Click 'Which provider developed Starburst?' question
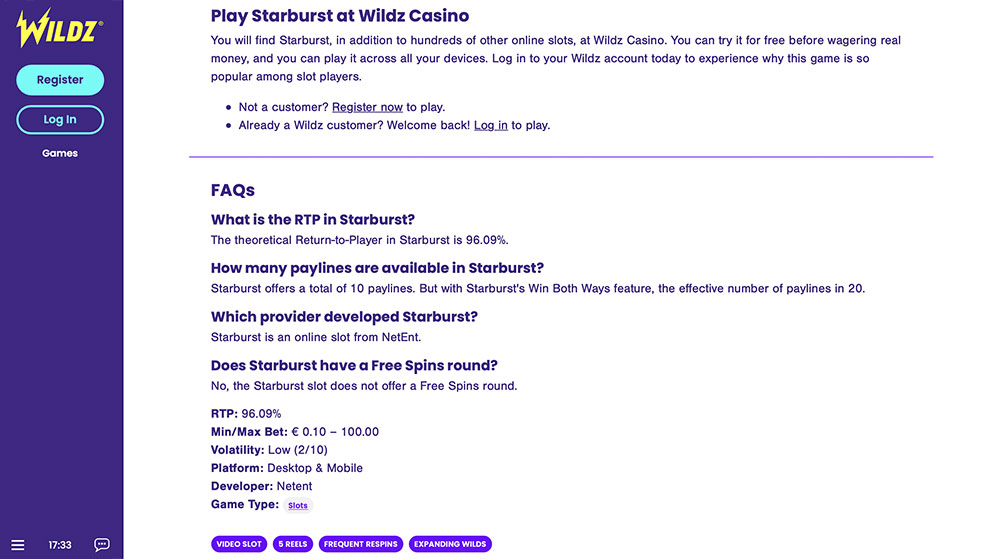The image size is (994, 559). pyautogui.click(x=344, y=317)
